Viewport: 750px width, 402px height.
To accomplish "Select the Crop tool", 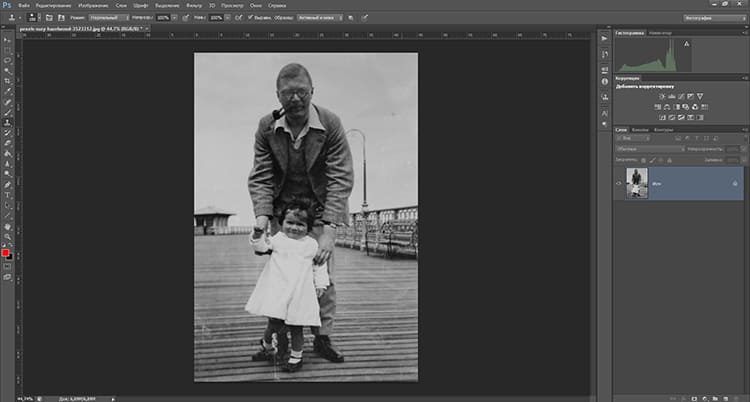I will pyautogui.click(x=7, y=81).
